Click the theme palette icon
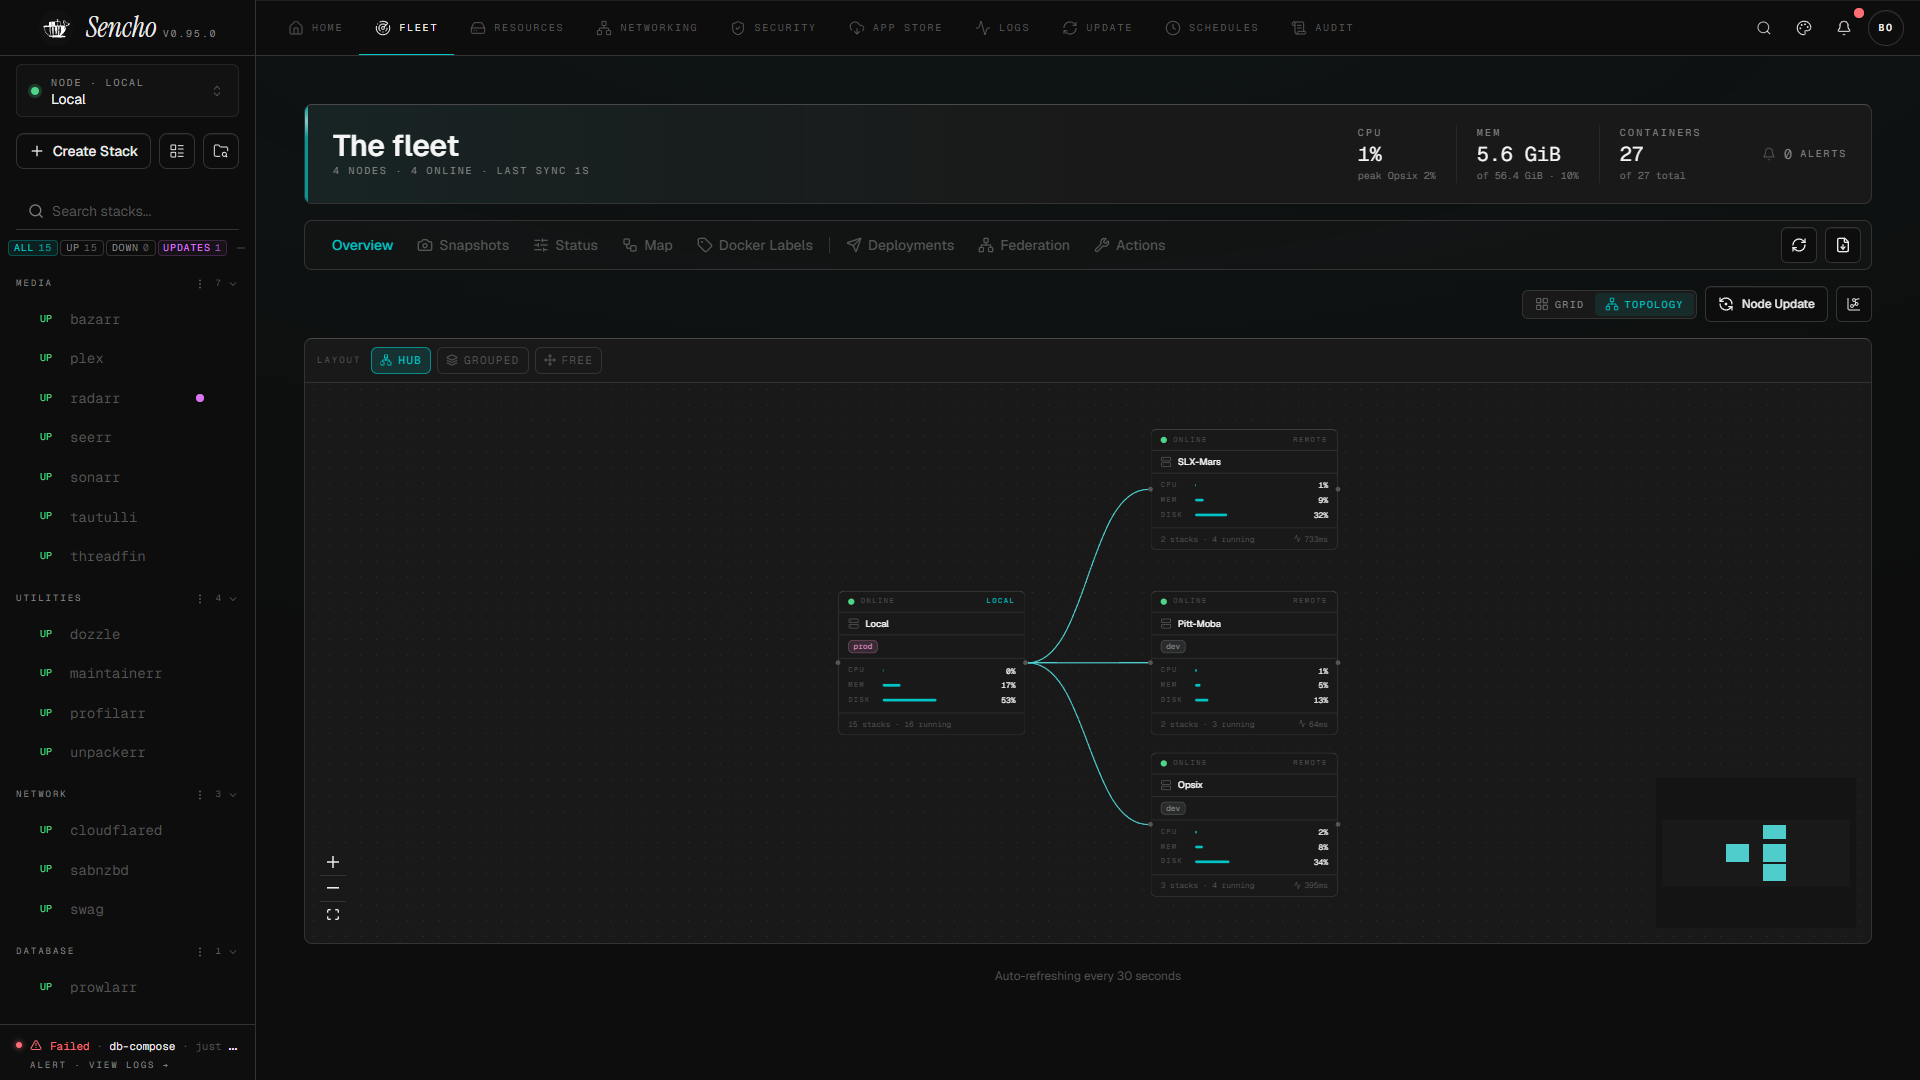 coord(1803,28)
